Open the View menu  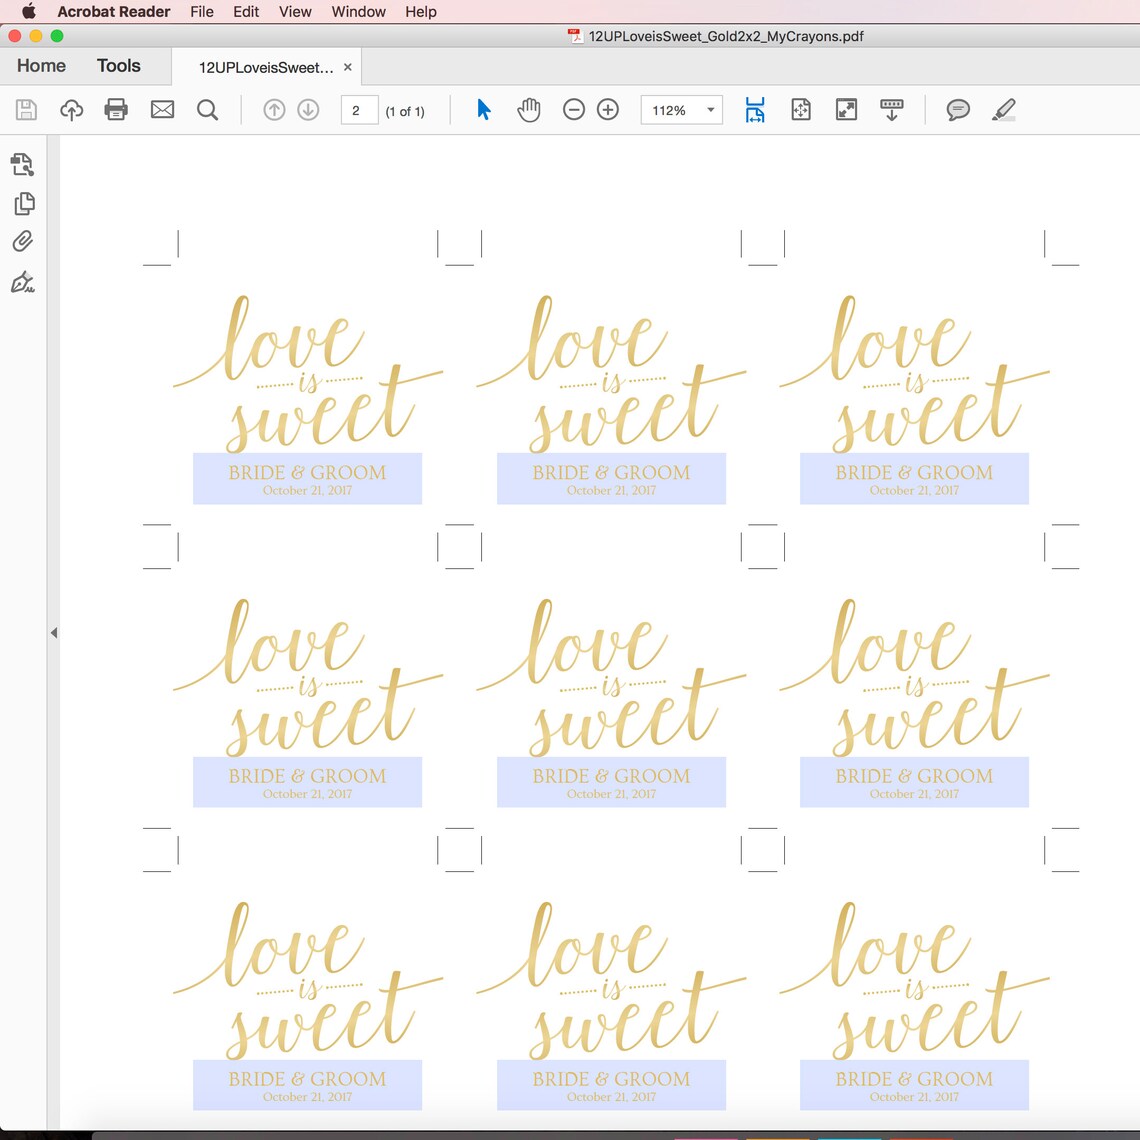tap(294, 11)
